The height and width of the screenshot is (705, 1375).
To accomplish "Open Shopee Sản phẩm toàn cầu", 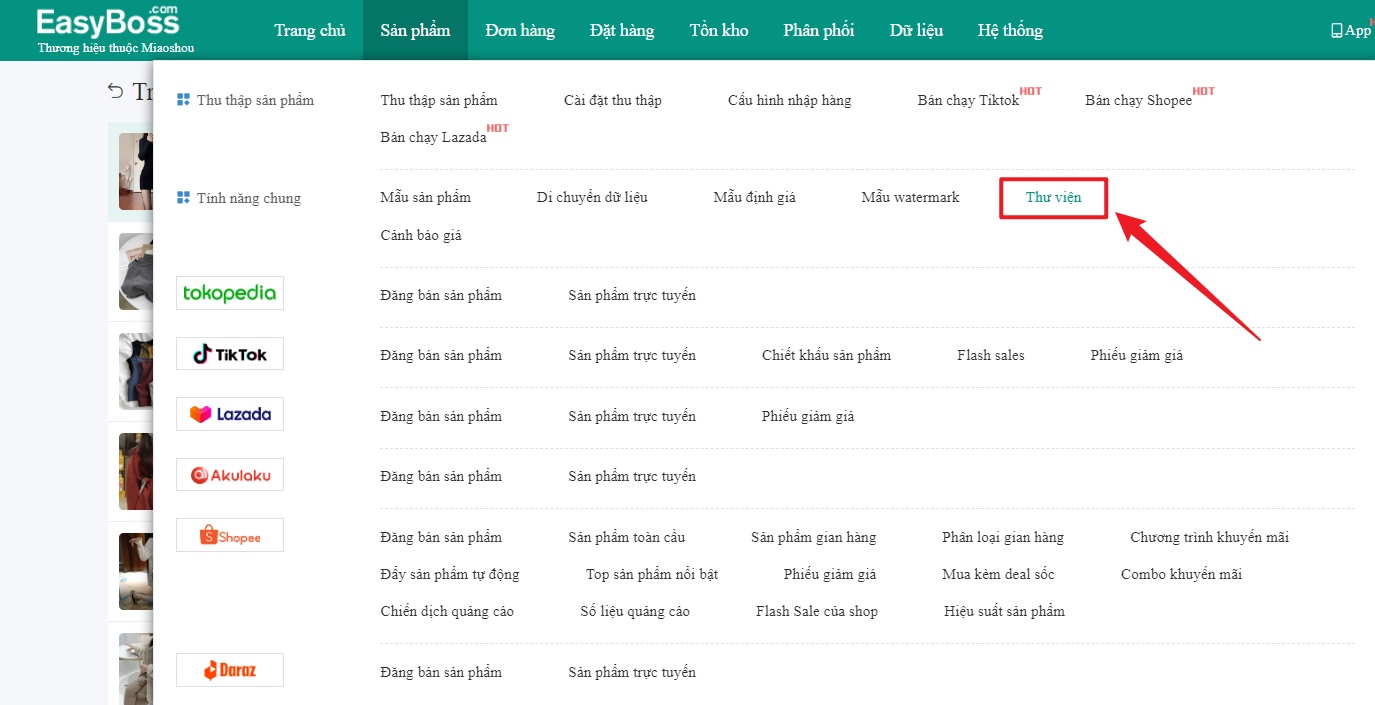I will click(627, 537).
